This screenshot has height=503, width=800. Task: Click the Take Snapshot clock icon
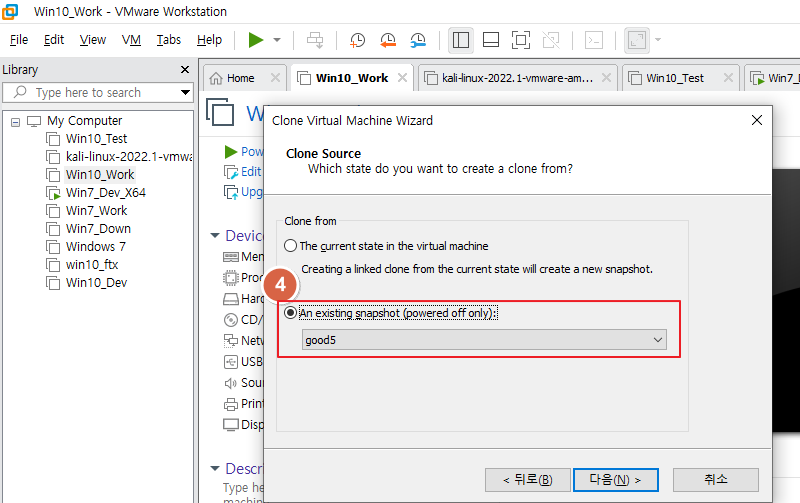(x=357, y=40)
